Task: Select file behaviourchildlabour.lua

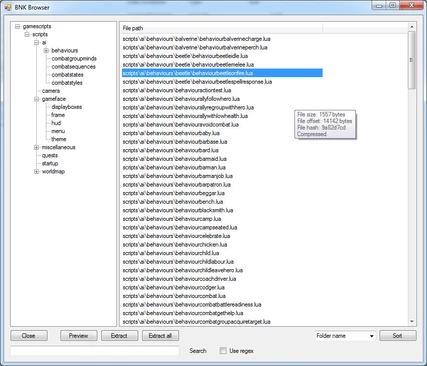Action: [178, 262]
